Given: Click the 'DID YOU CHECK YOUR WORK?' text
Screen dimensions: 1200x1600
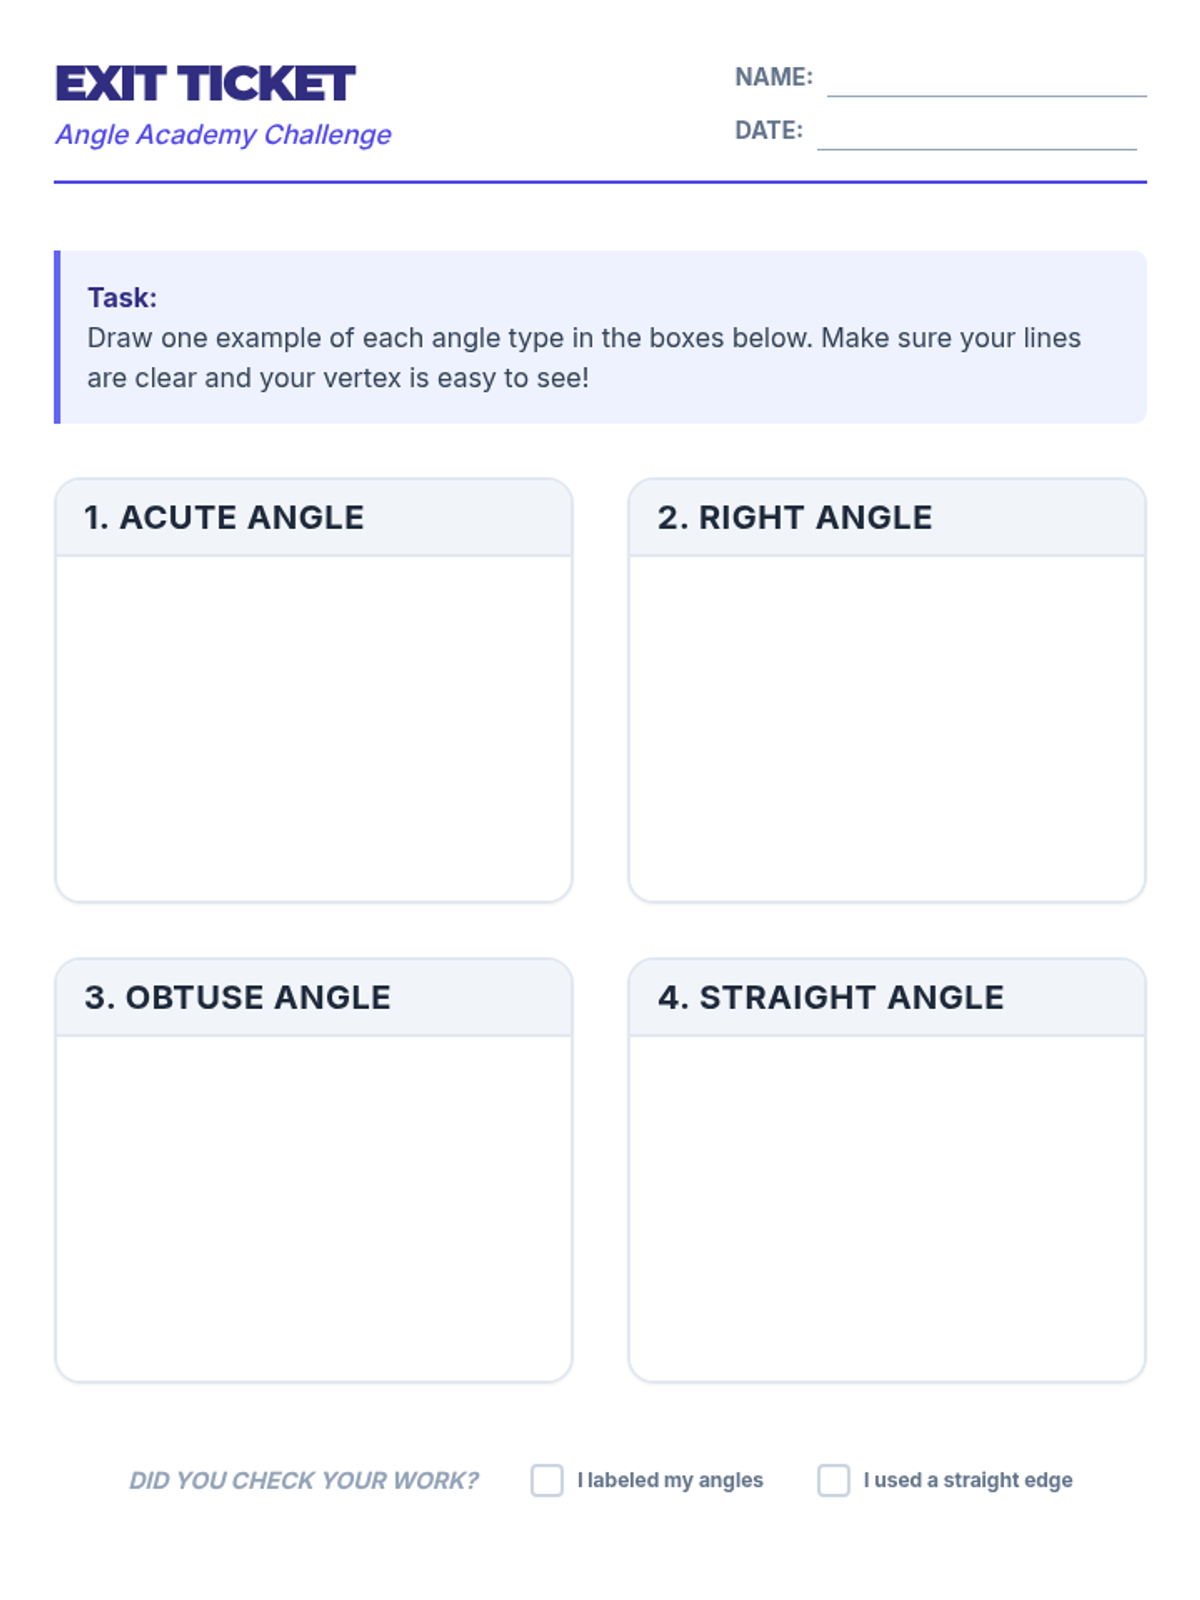Looking at the screenshot, I should tap(304, 1480).
